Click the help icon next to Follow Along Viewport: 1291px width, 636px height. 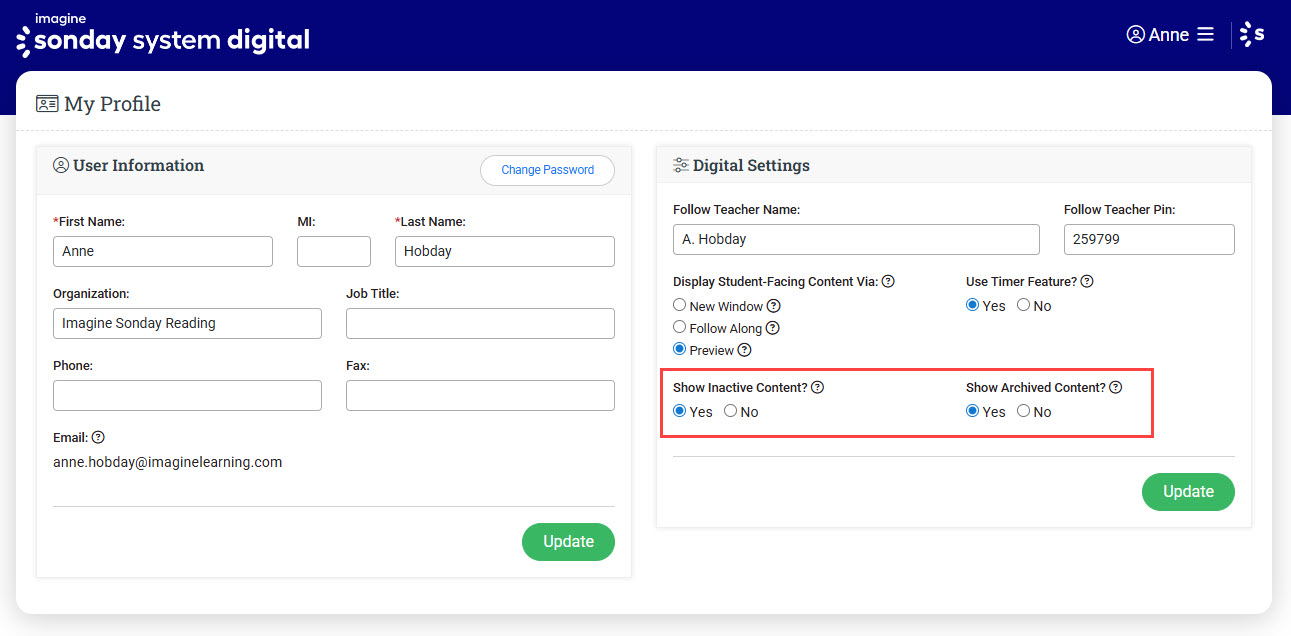[x=772, y=328]
